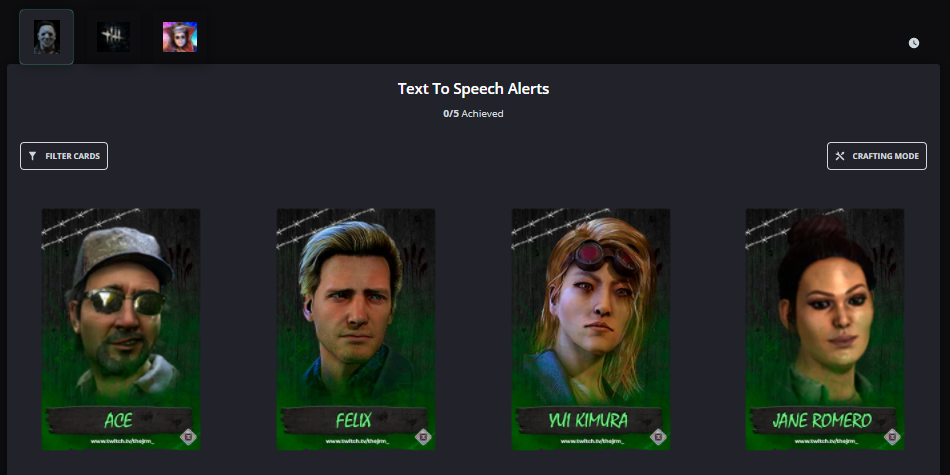Screen dimensions: 950x475
Task: Open the Filter Cards options
Action: point(64,156)
